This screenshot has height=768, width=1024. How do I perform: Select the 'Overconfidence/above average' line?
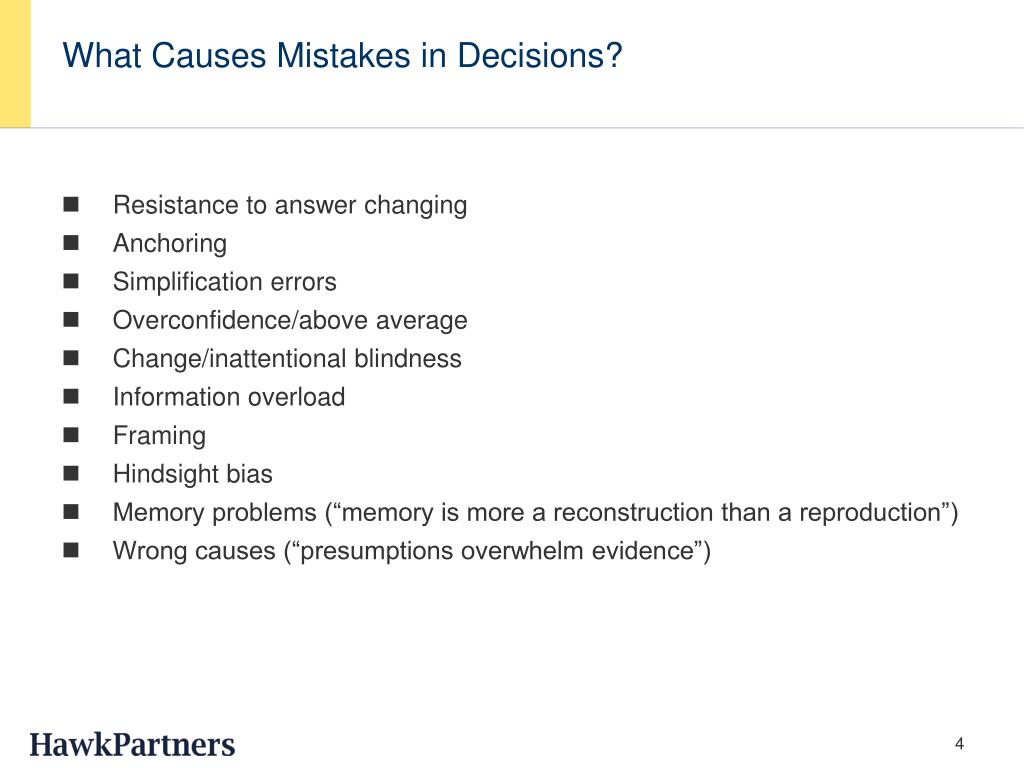(290, 320)
